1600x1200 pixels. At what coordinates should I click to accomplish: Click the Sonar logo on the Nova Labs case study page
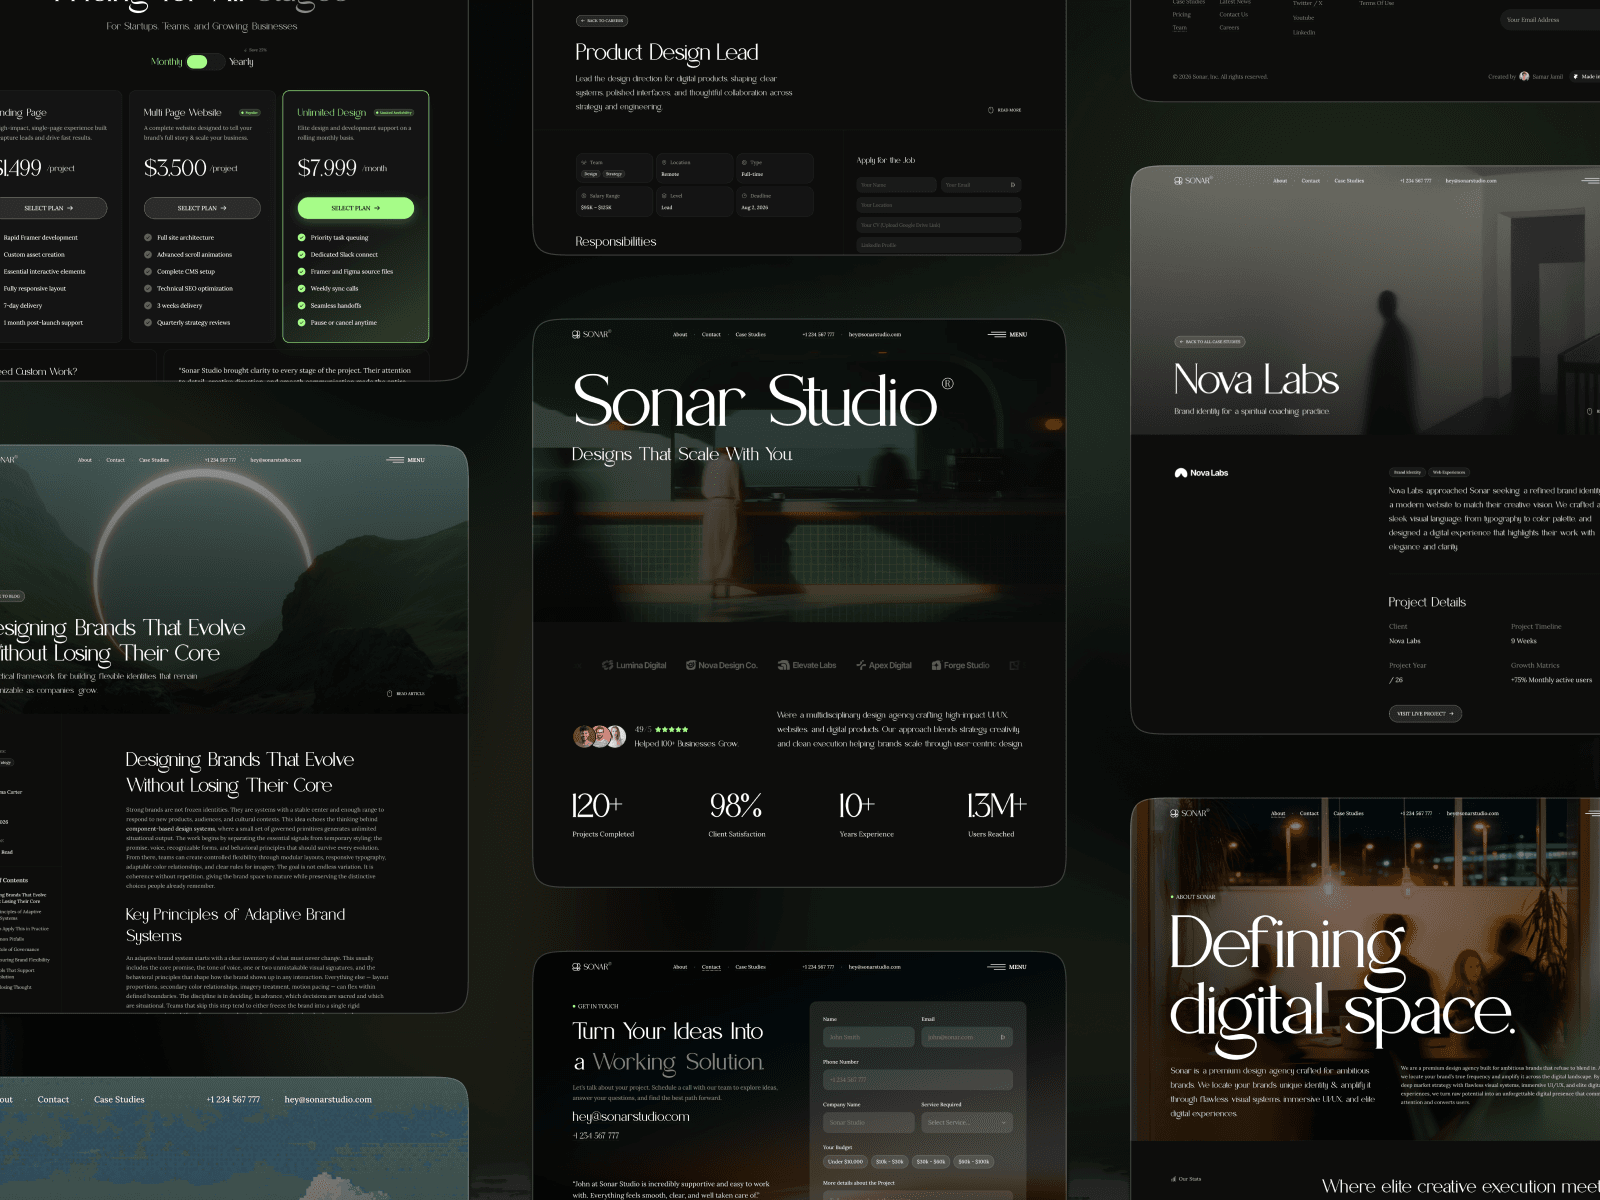click(x=1193, y=180)
